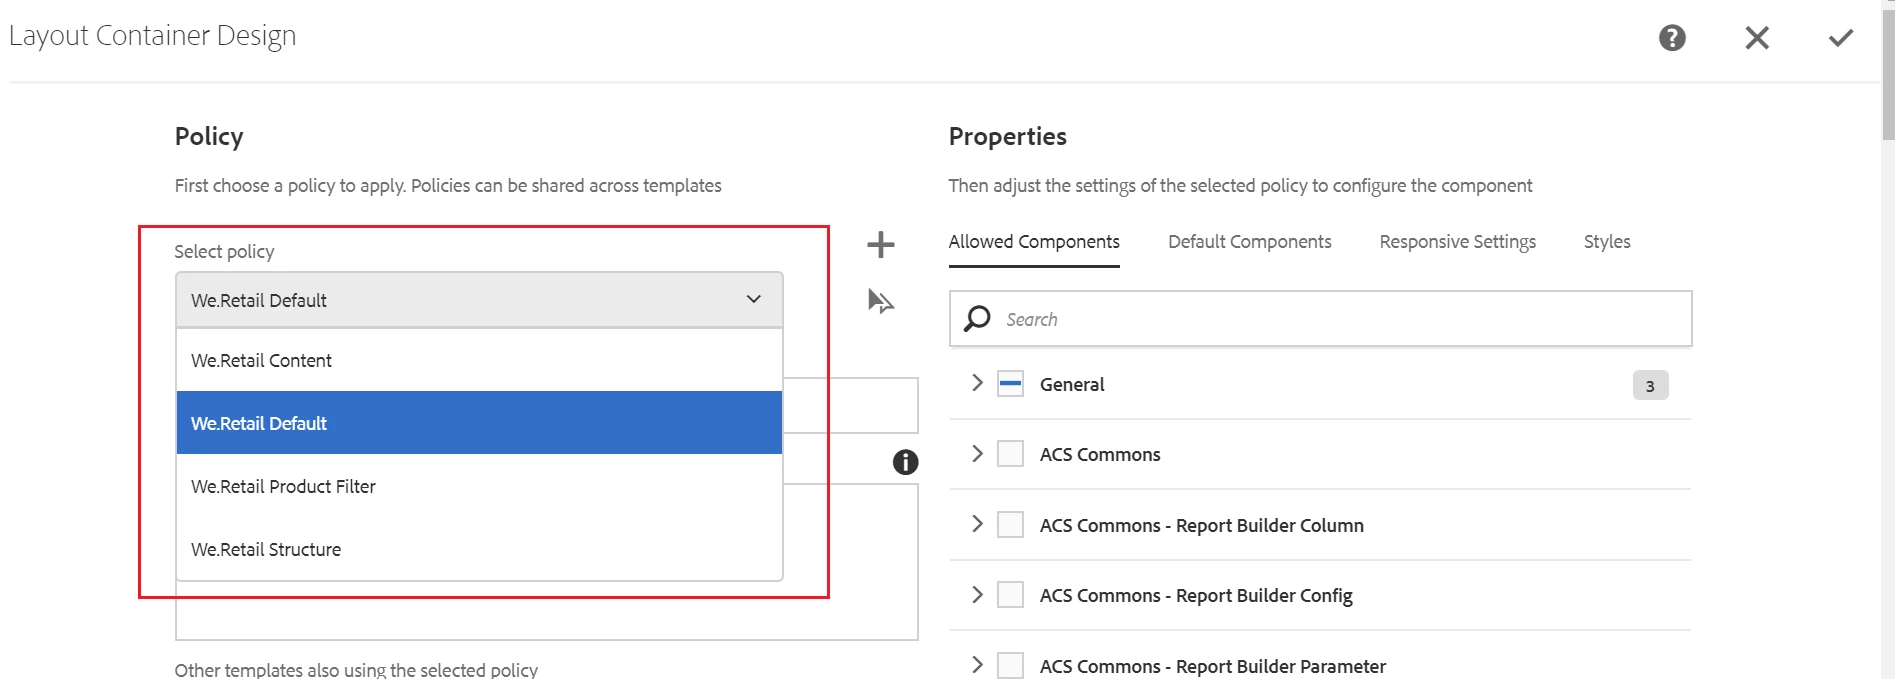Focus the component Search field
Viewport: 1895px width, 679px height.
(1320, 319)
